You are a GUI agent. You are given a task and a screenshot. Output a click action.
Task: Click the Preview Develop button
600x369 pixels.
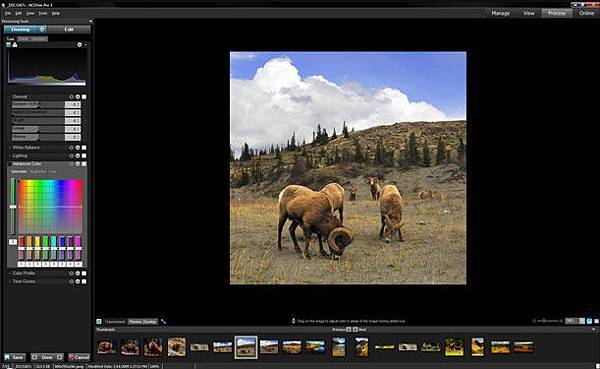(142, 322)
